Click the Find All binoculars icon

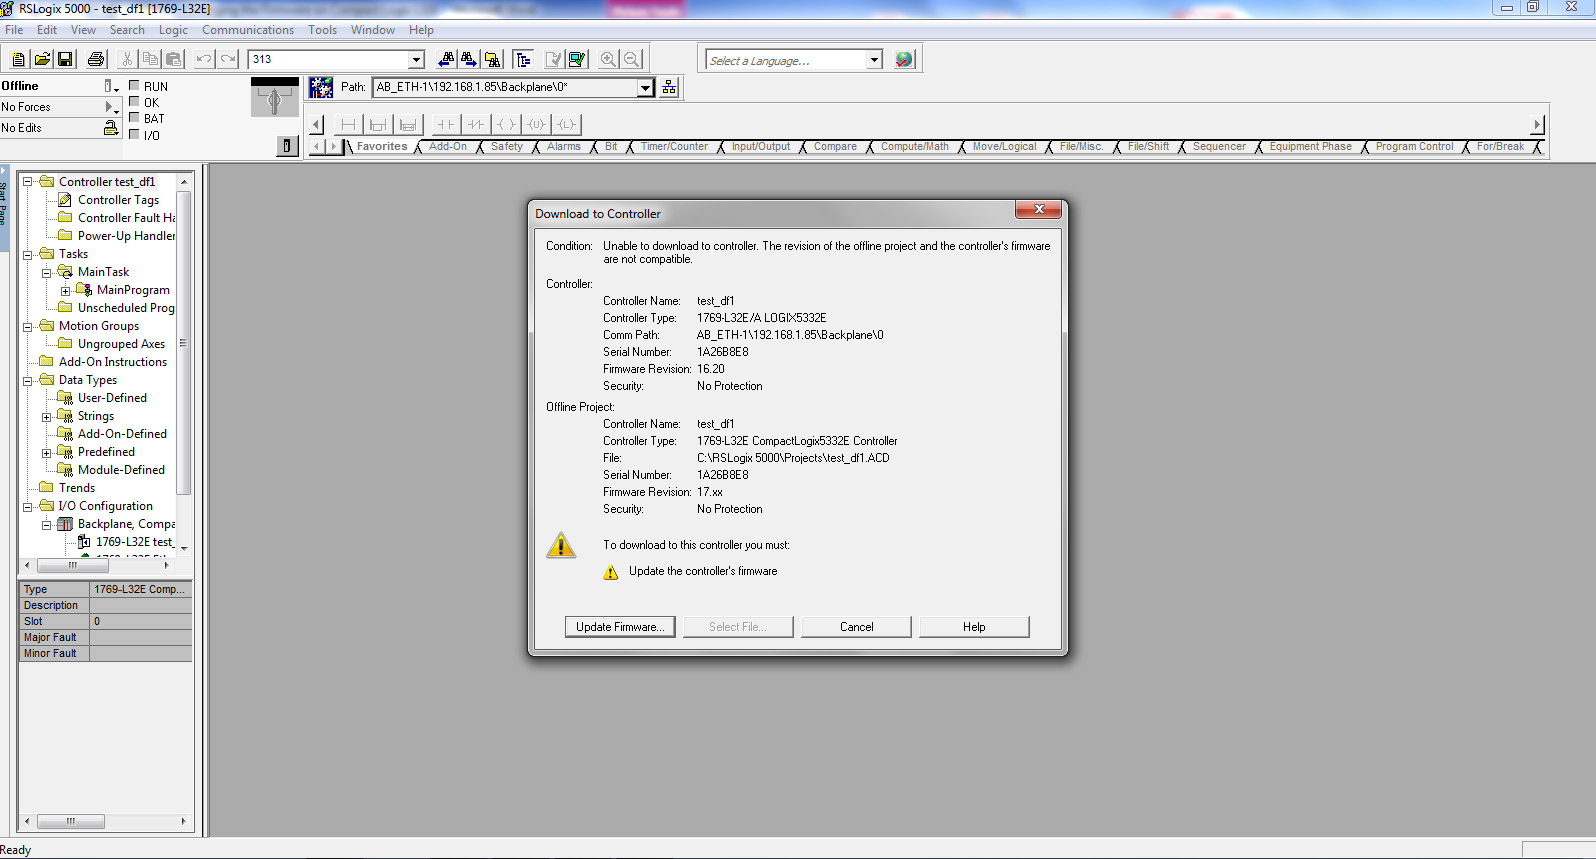[492, 60]
